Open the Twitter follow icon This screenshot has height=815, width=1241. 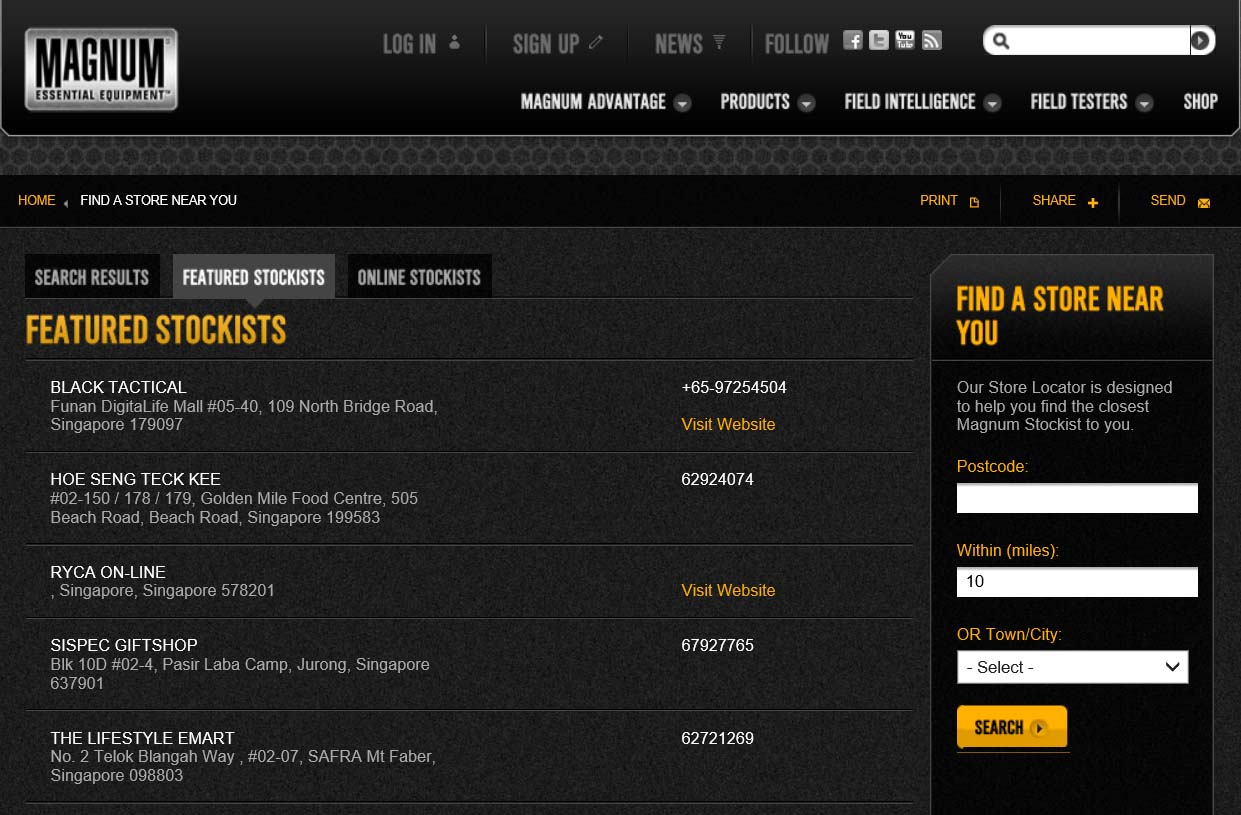[879, 40]
